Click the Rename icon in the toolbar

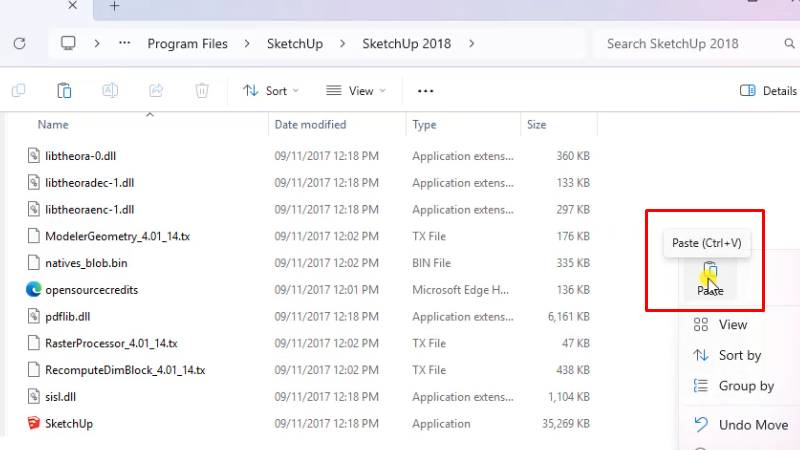click(110, 91)
